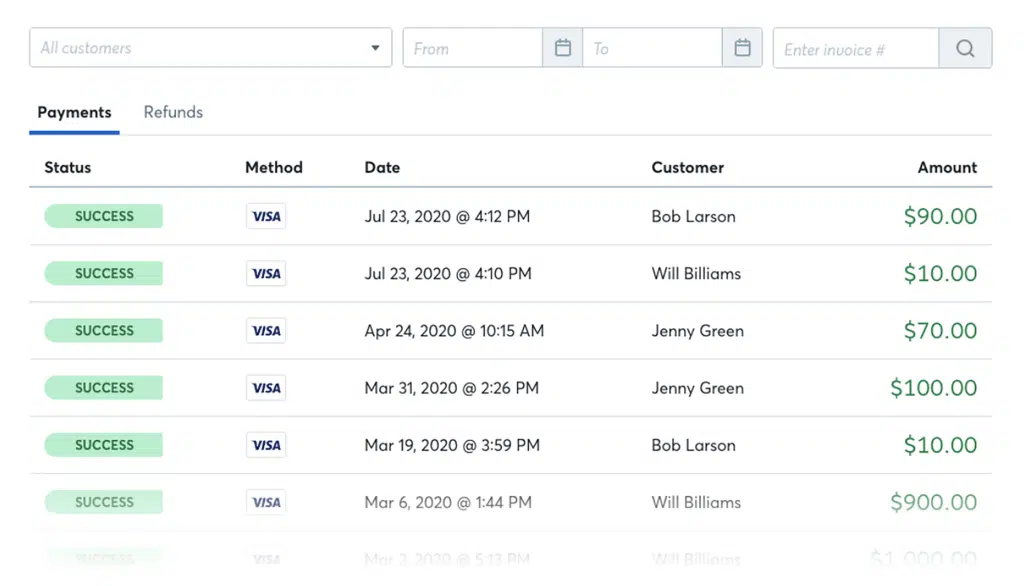Switch to the Refunds tab
The width and height of the screenshot is (1024, 586).
(173, 112)
